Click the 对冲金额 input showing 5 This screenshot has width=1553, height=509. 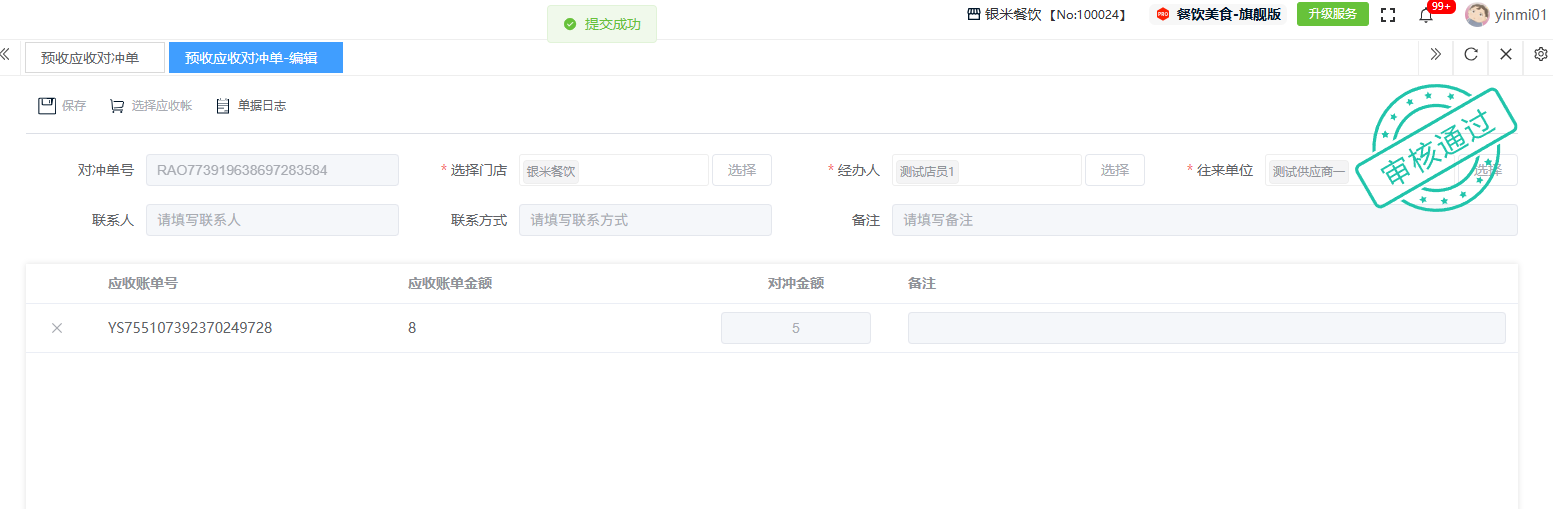pyautogui.click(x=795, y=328)
